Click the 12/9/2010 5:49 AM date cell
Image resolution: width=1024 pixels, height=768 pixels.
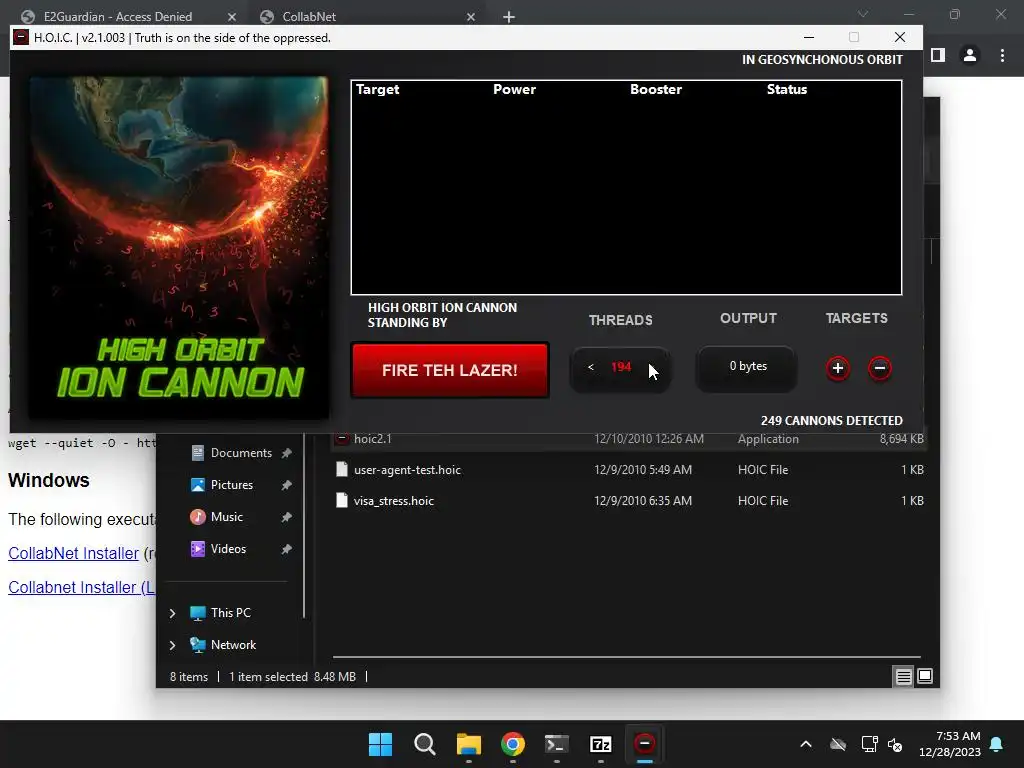[643, 470]
